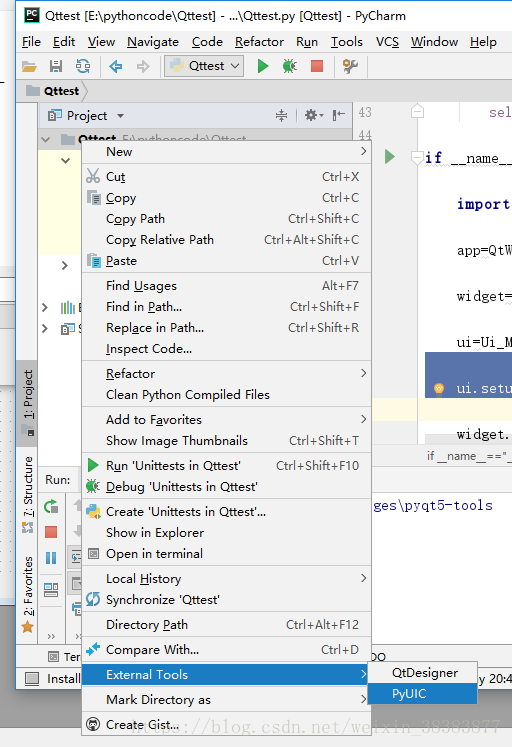Click the Back navigation arrow

(116, 66)
